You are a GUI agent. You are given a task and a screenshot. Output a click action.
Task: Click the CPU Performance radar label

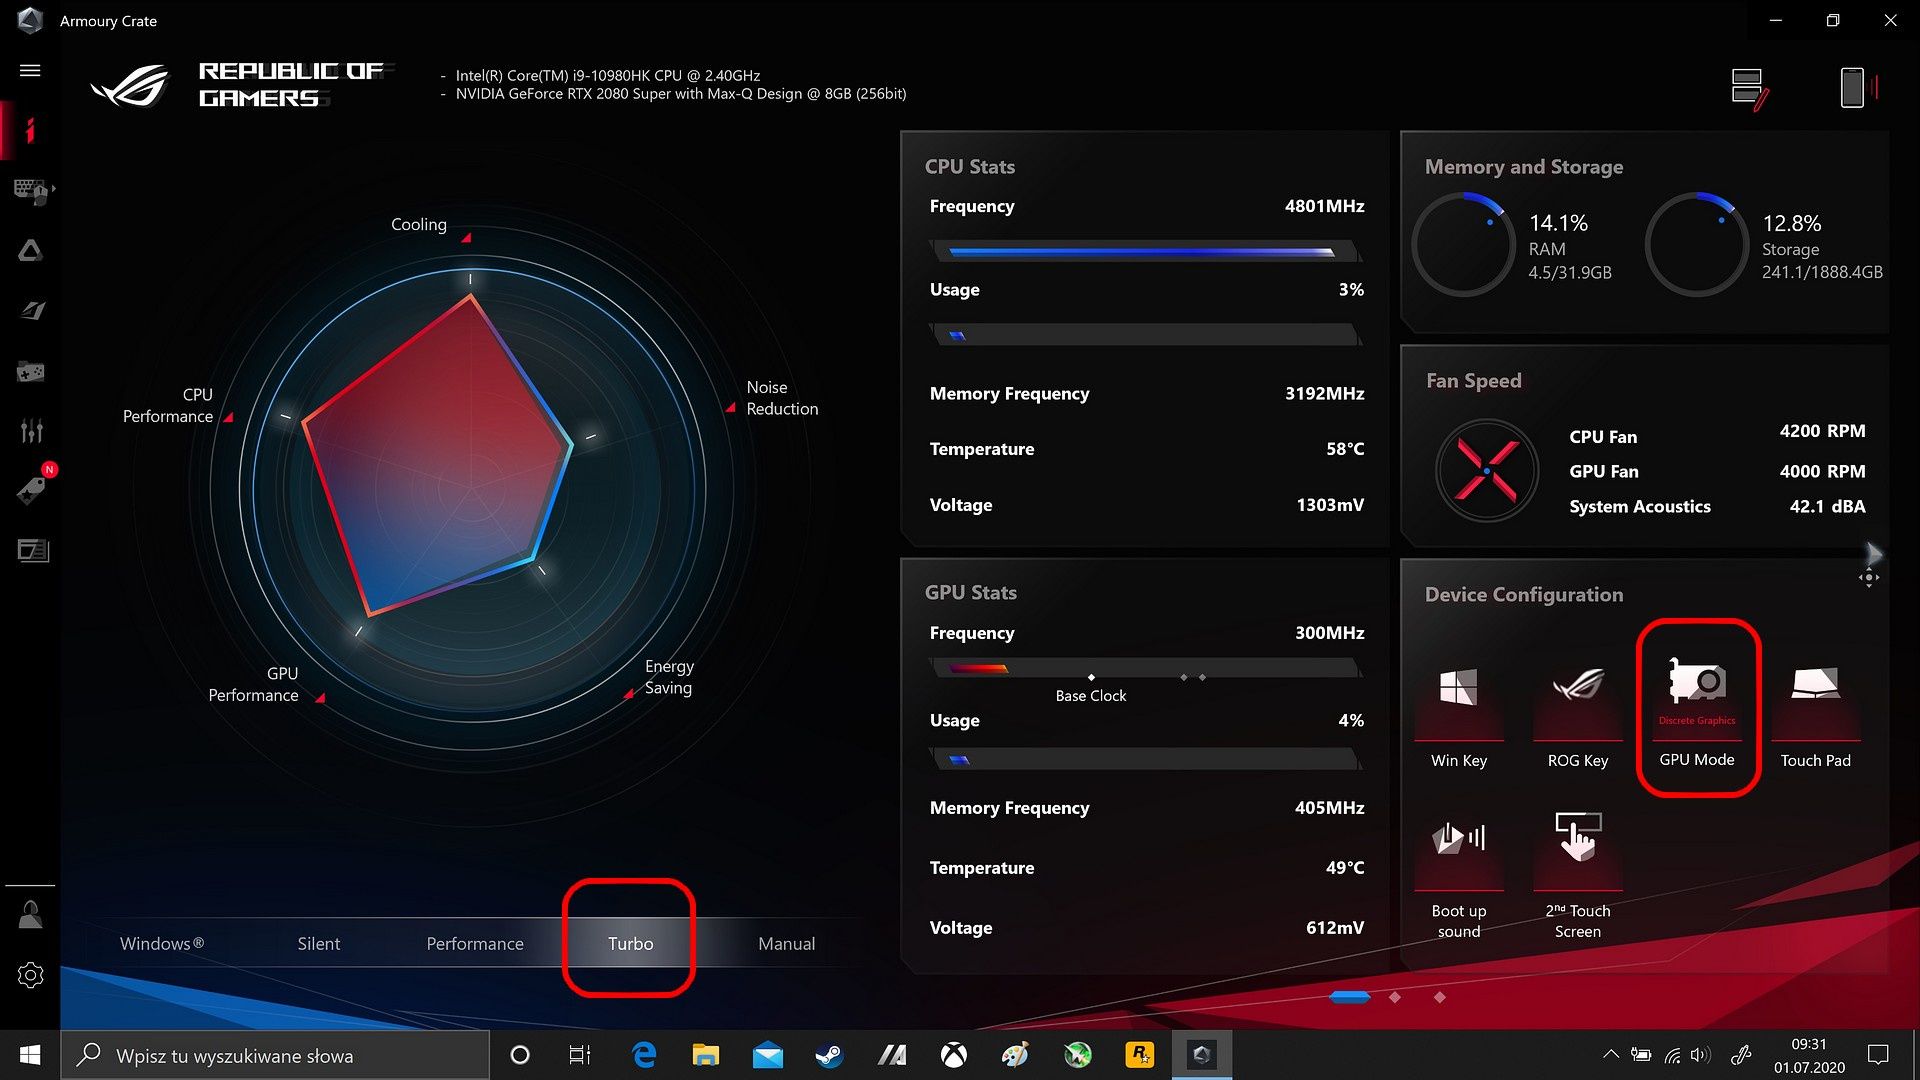(x=168, y=405)
